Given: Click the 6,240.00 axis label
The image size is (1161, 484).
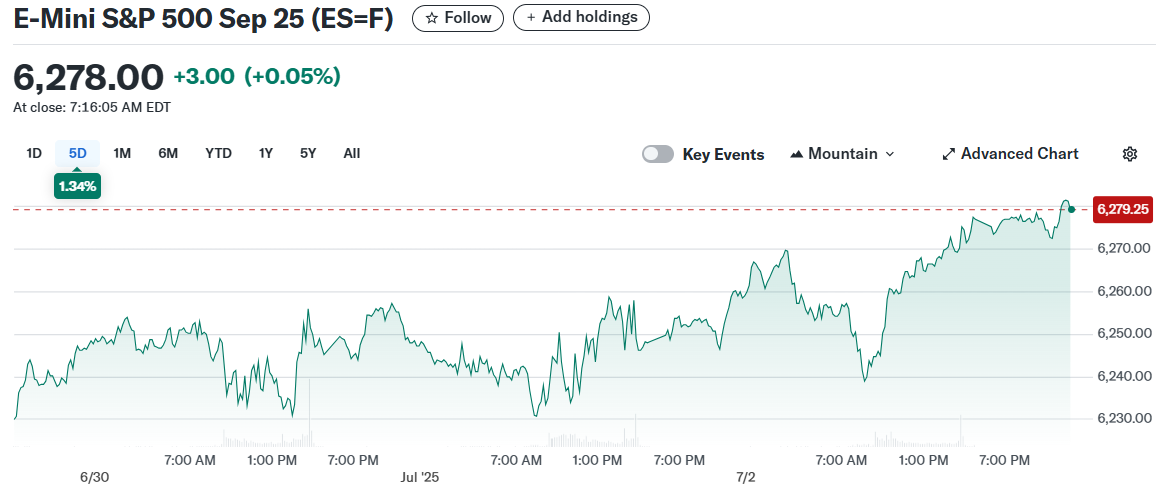Looking at the screenshot, I should click(1123, 377).
